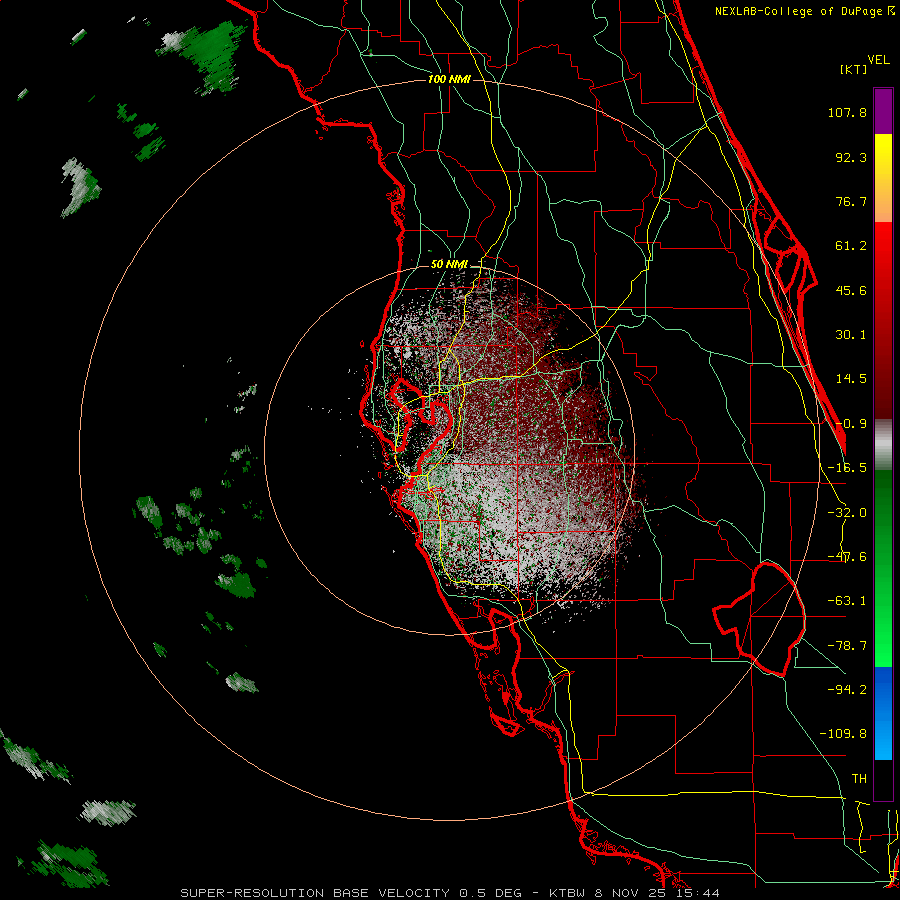Click the TH legend label
Image resolution: width=900 pixels, height=900 pixels.
[859, 779]
